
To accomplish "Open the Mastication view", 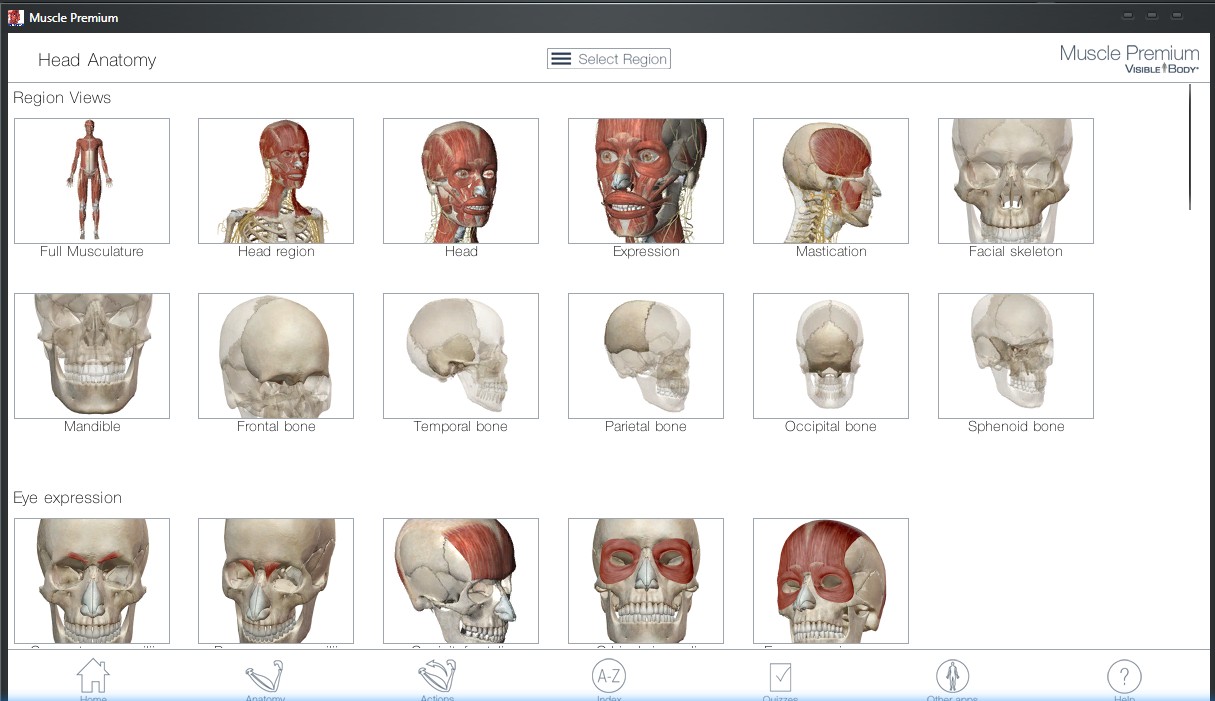I will (831, 181).
